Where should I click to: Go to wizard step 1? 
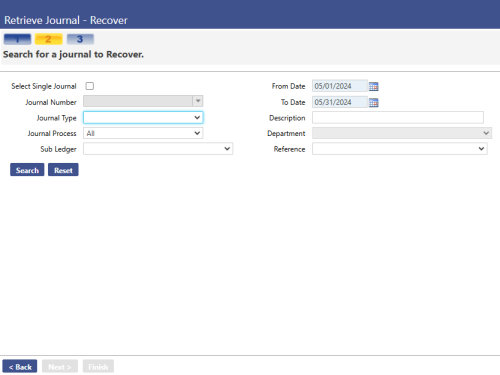point(17,39)
